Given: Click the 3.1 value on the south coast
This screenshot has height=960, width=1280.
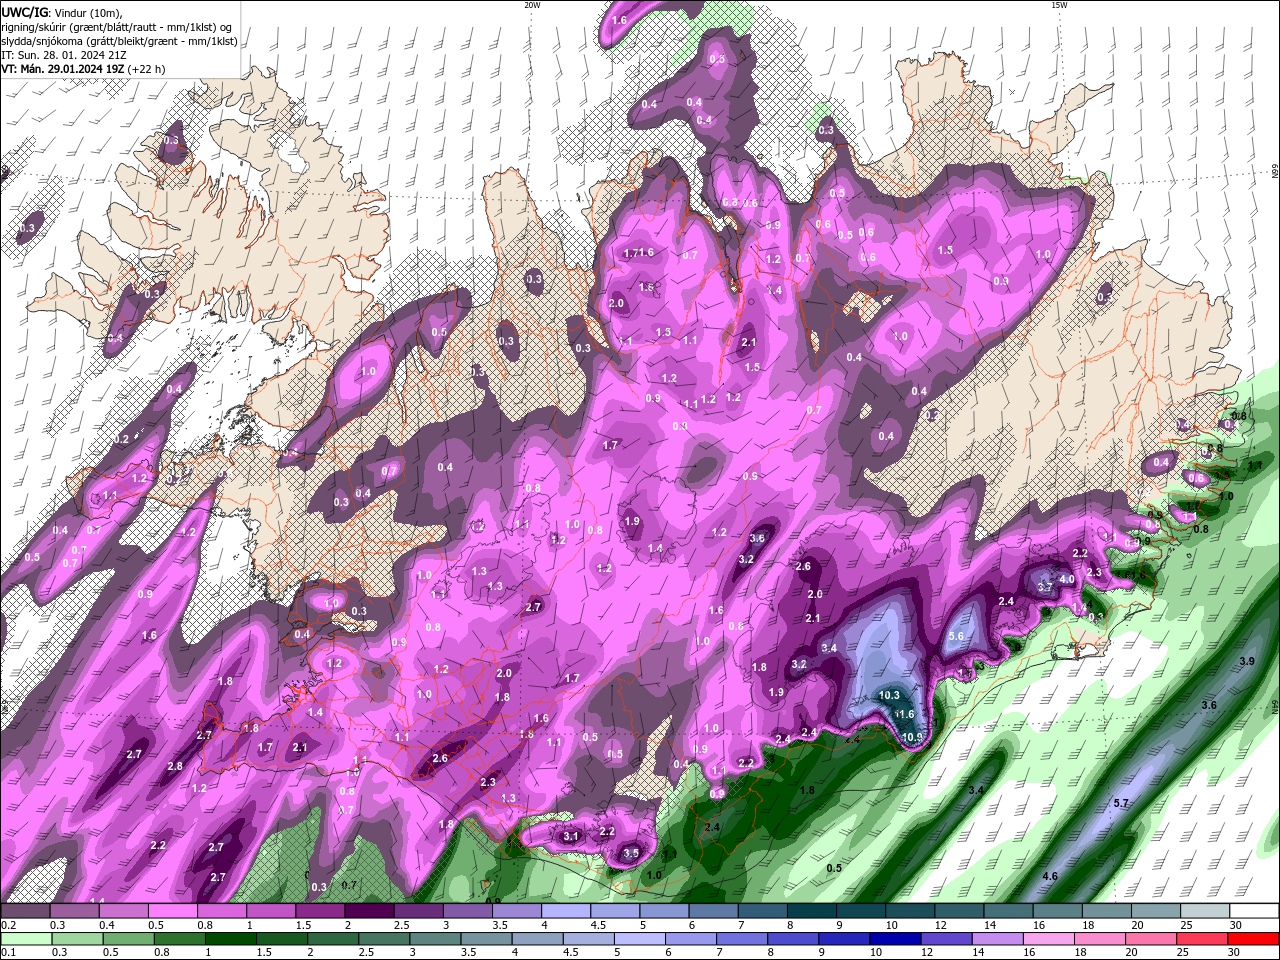Looking at the screenshot, I should point(571,835).
